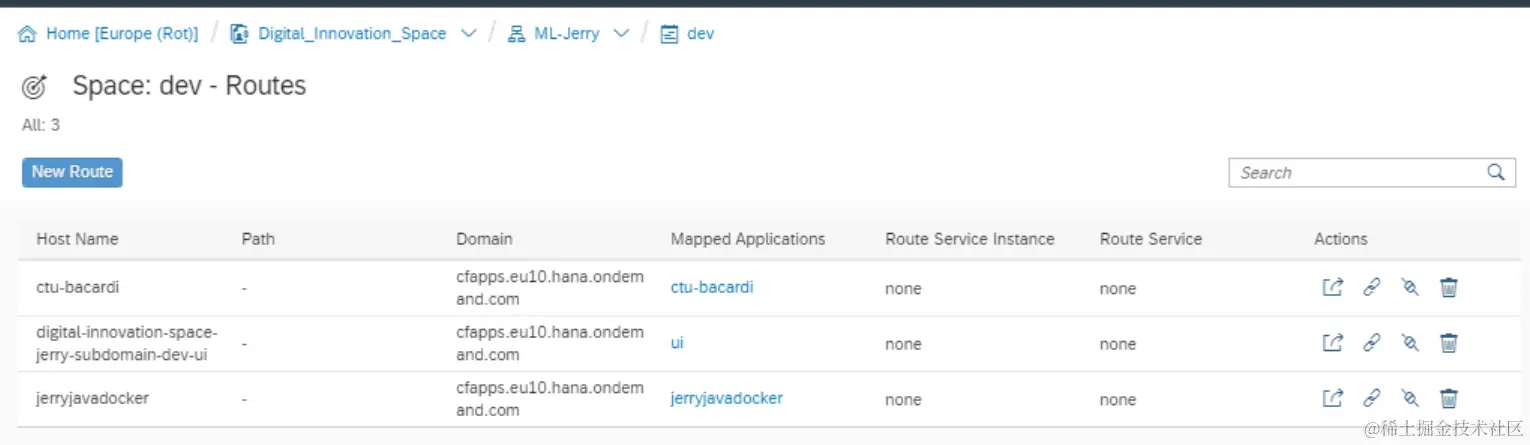Viewport: 1530px width, 445px height.
Task: Open the ctu-bacardi mapped application link
Action: click(x=711, y=287)
